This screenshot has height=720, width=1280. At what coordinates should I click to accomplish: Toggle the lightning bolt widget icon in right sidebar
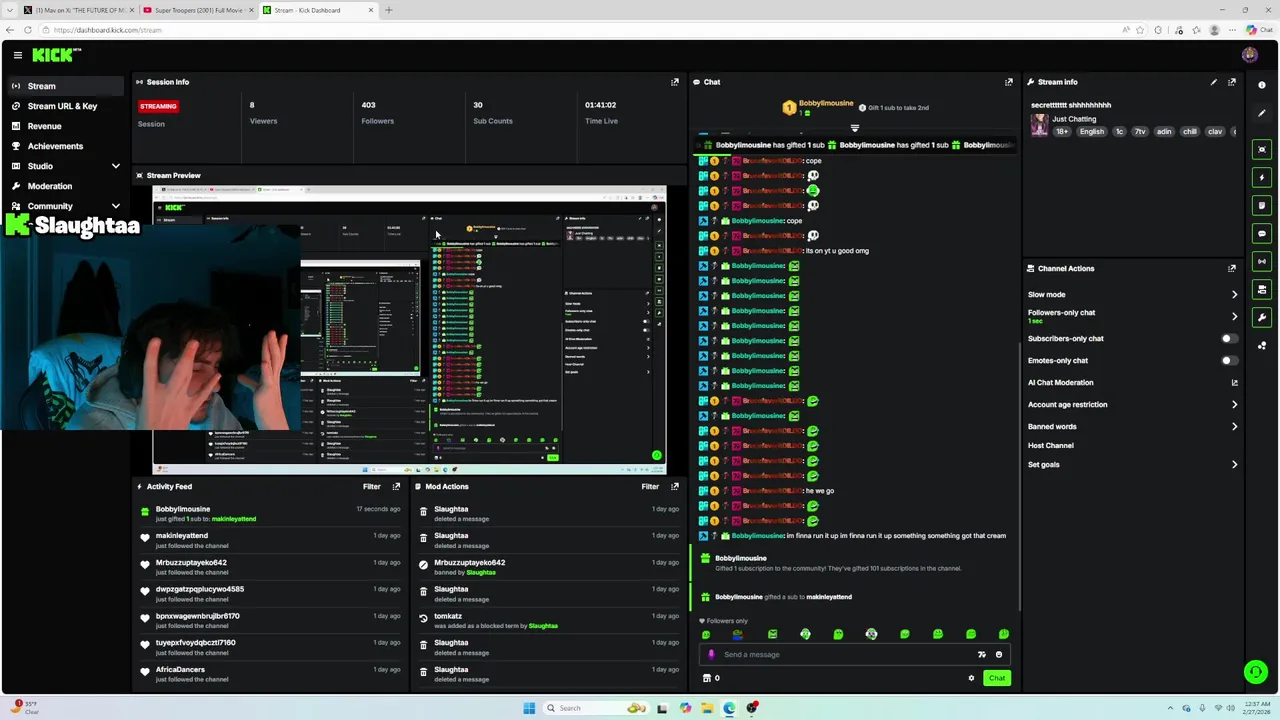(1262, 177)
